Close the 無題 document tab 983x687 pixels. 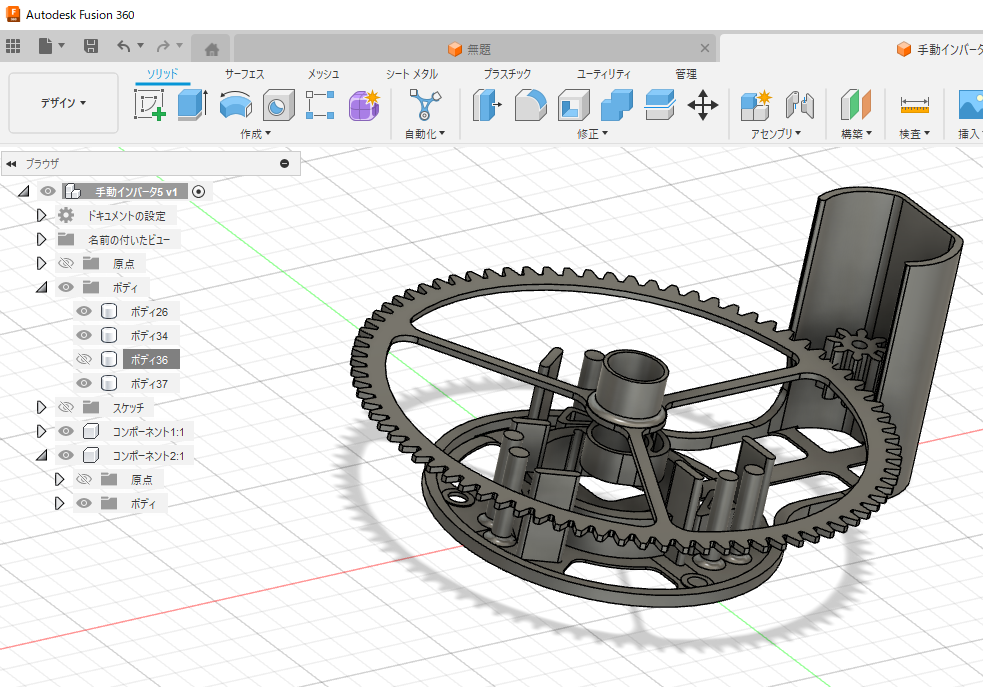click(x=705, y=48)
